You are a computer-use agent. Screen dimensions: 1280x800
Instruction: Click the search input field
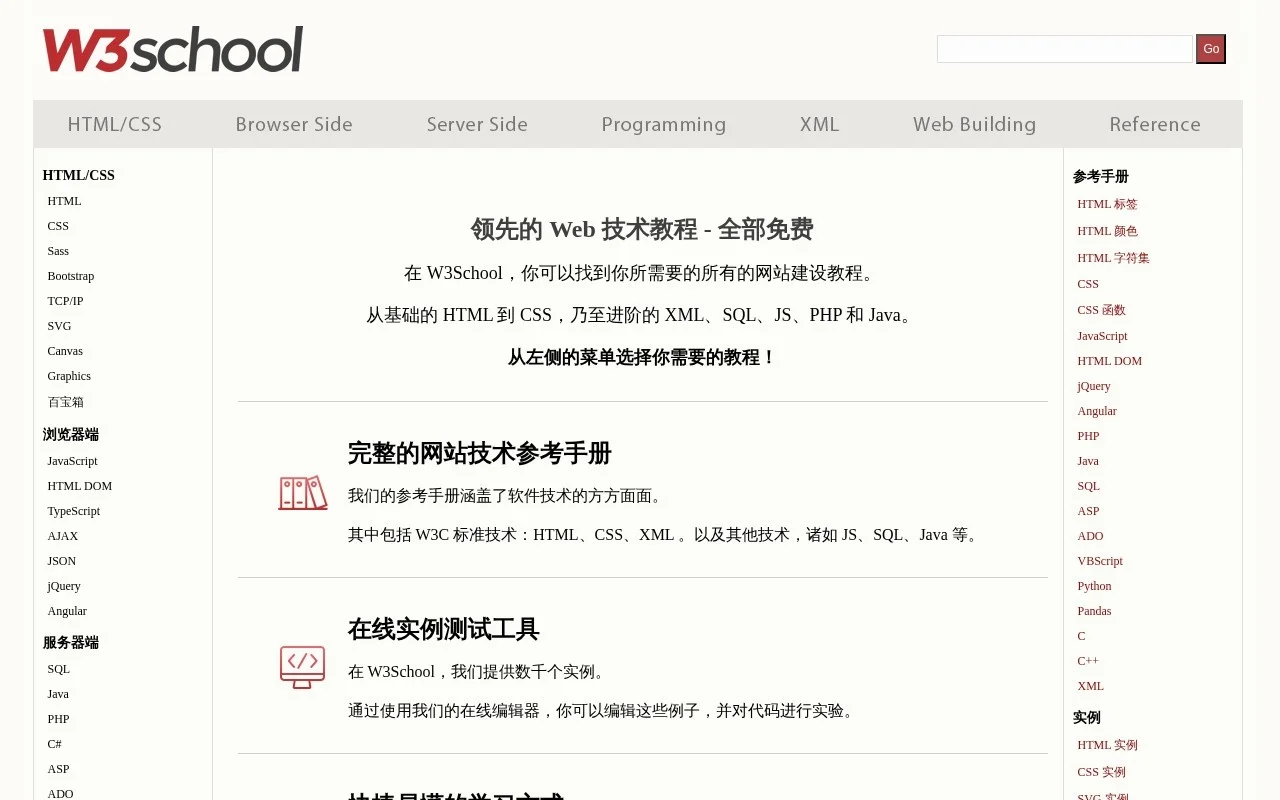tap(1064, 48)
